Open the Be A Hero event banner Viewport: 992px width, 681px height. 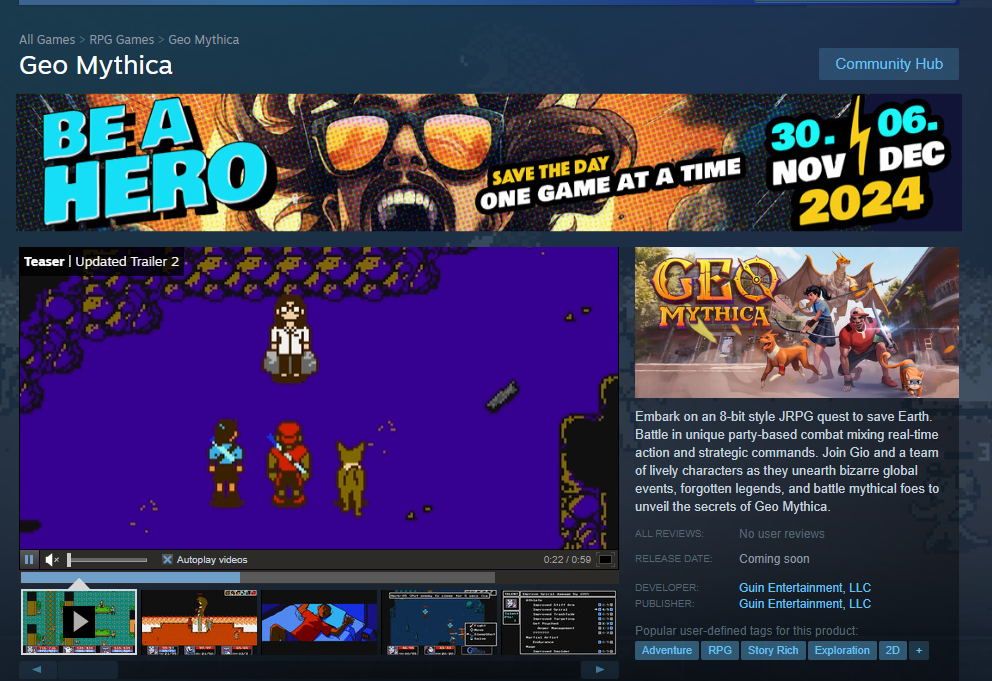pos(488,162)
